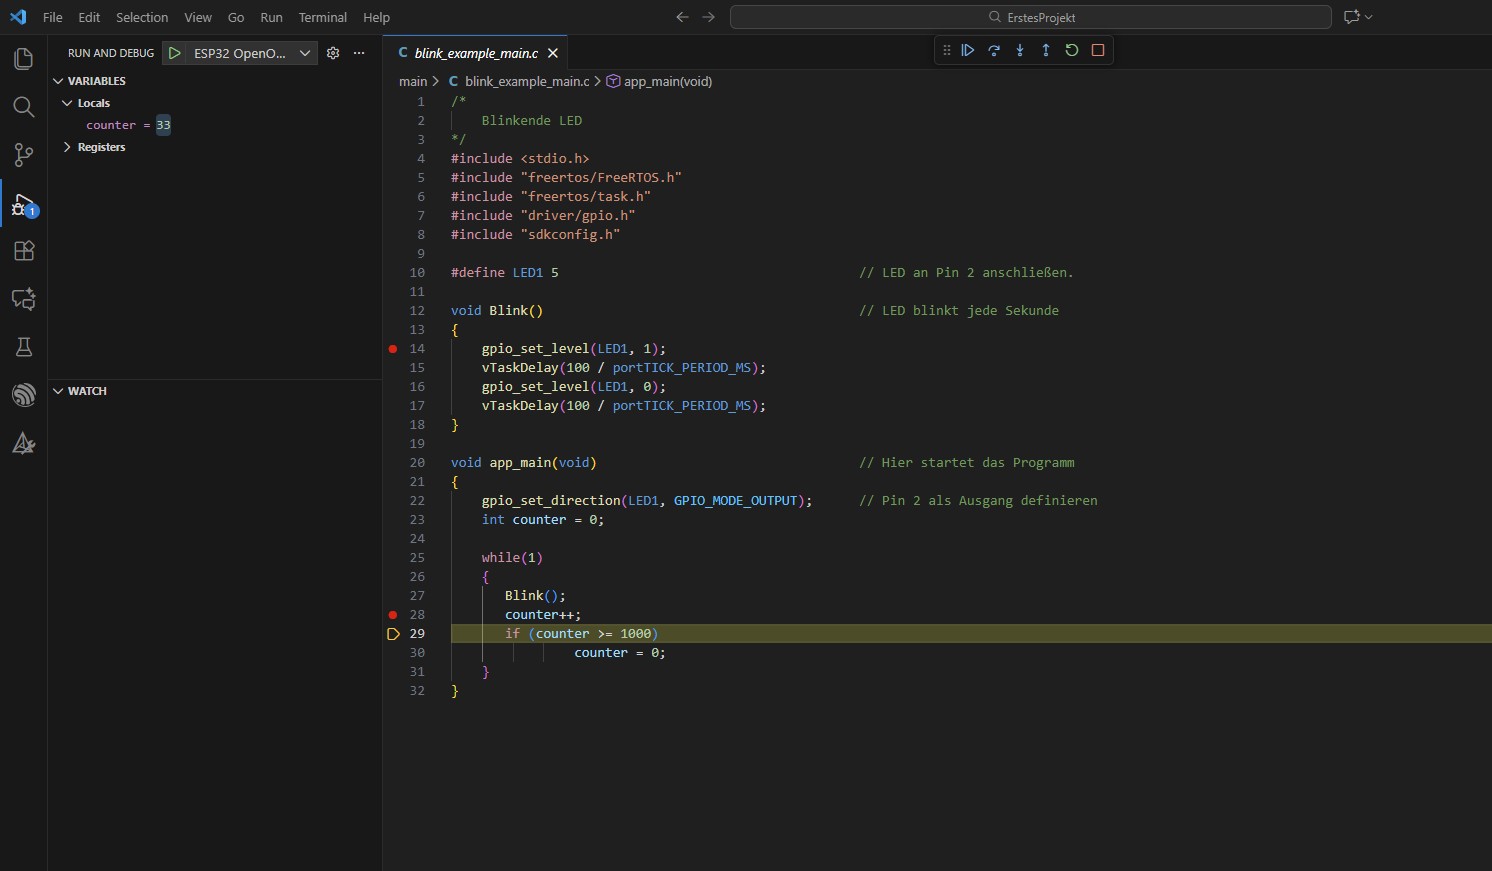Expand the Registers tree node
Screen dimensions: 1492x871
tap(67, 147)
